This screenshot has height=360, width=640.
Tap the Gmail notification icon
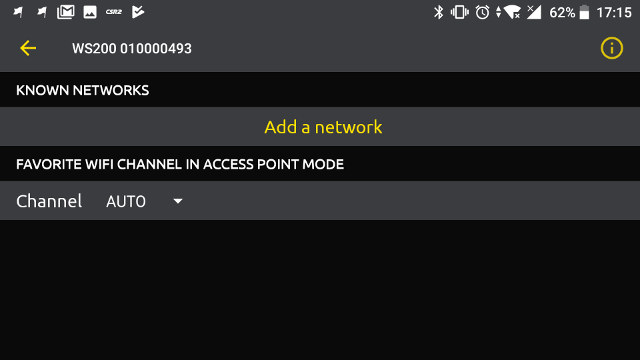[66, 12]
